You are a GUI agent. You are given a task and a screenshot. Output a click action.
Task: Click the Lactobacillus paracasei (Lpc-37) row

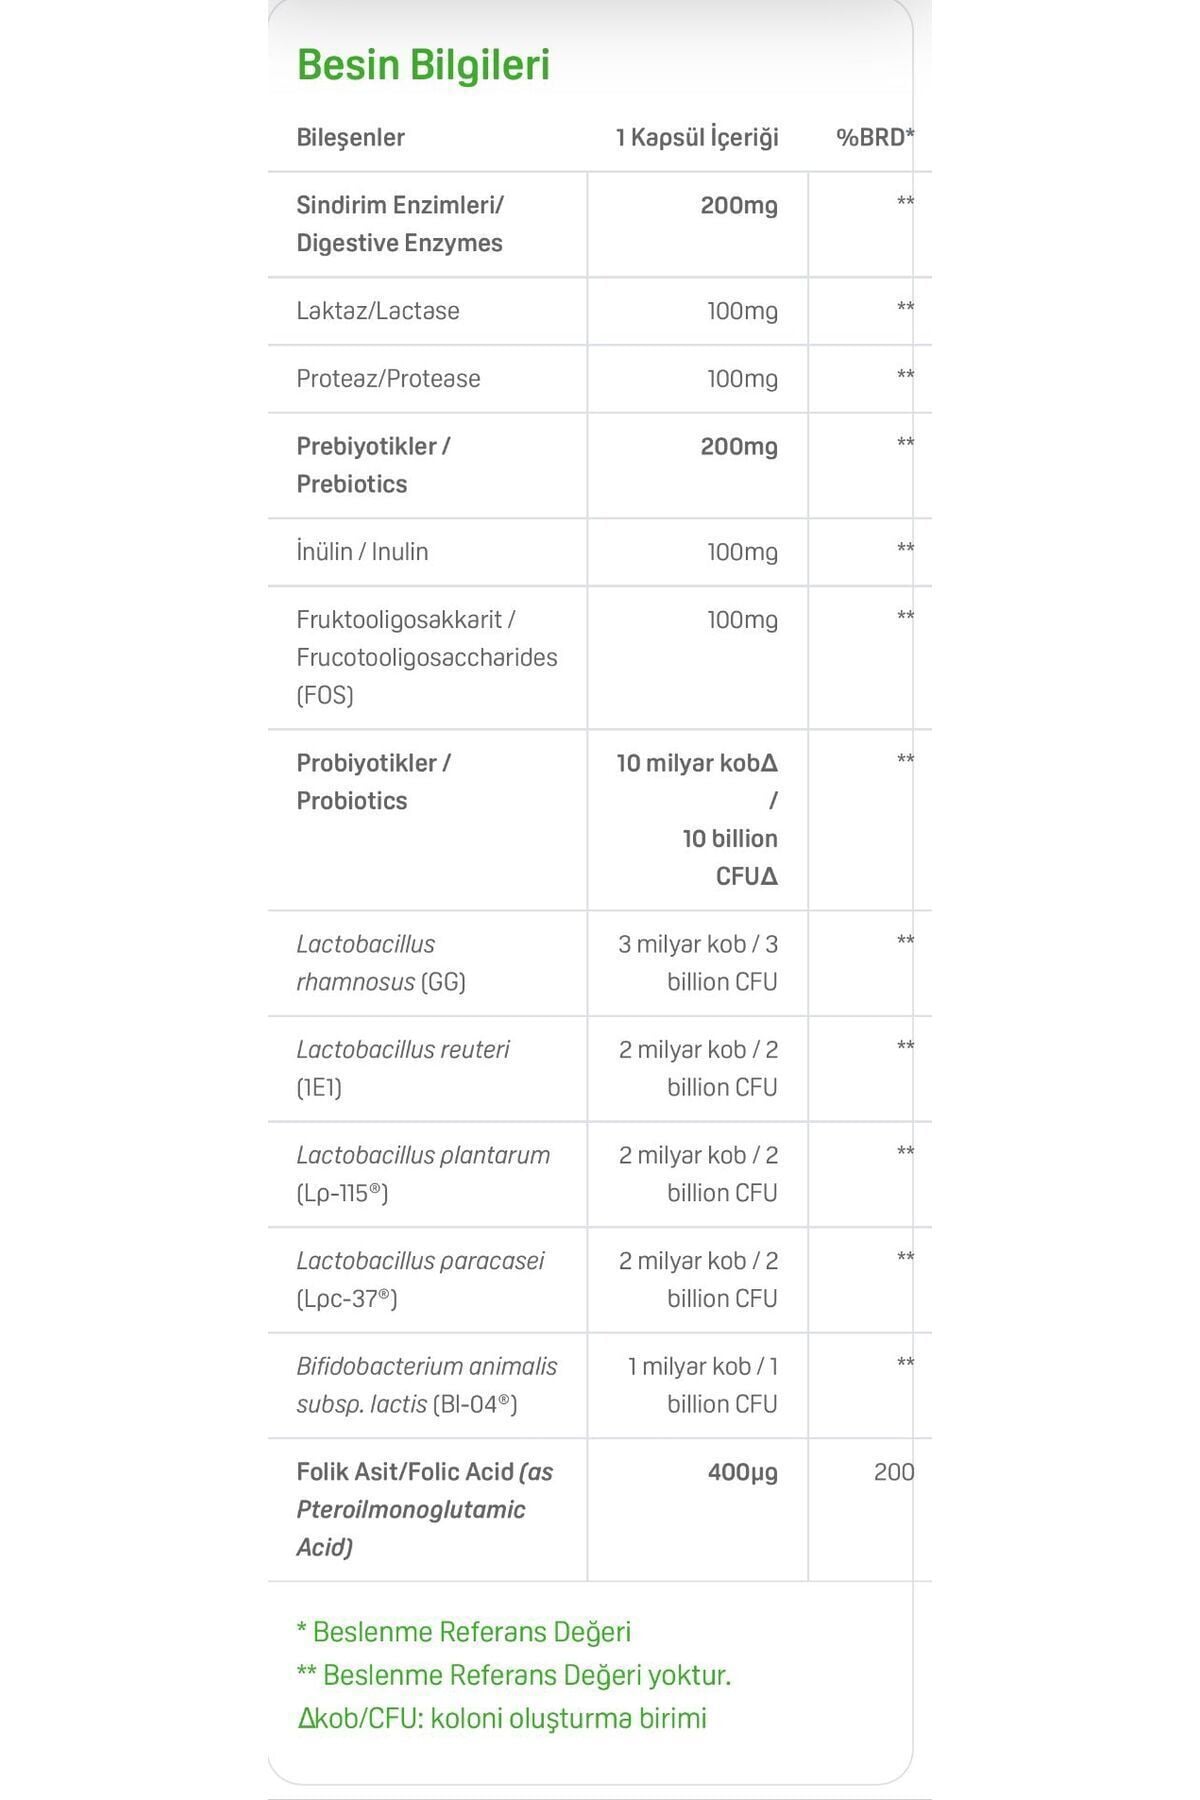[600, 1280]
